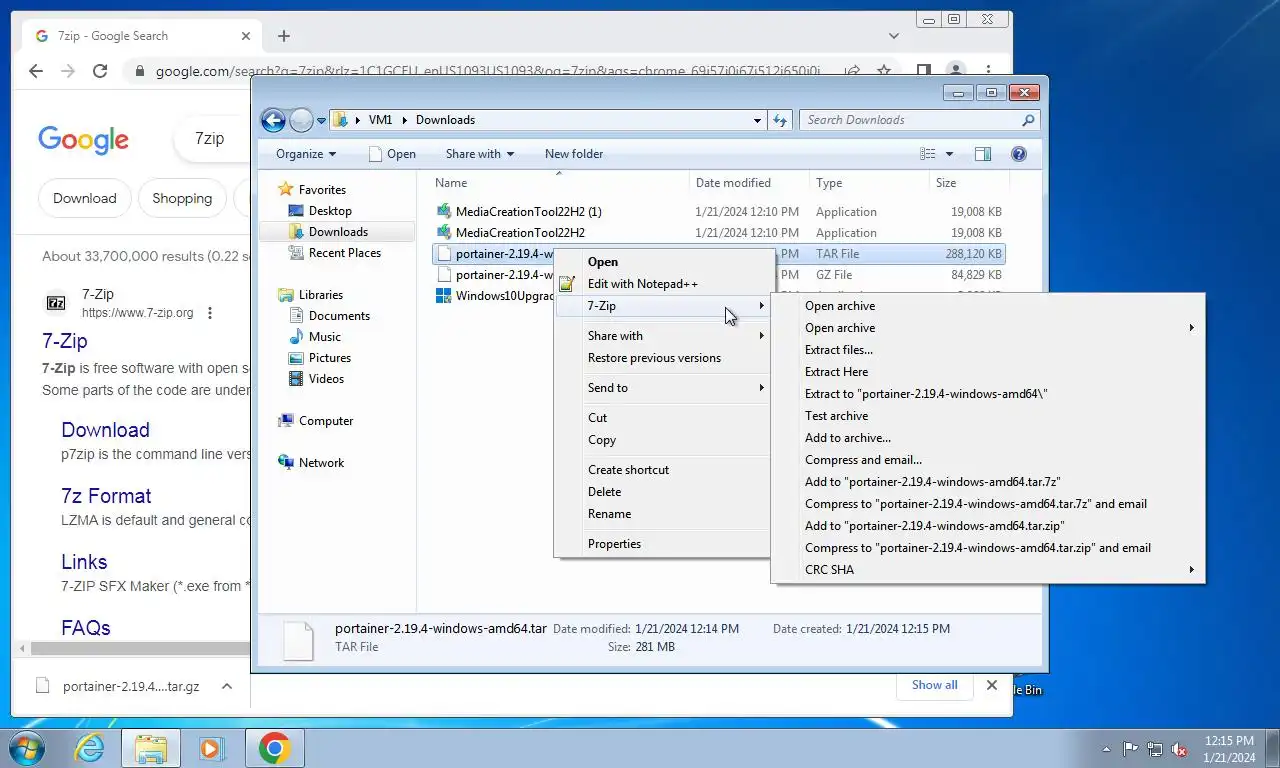1280x768 pixels.
Task: Expand Send to submenu in context menu
Action: click(662, 388)
